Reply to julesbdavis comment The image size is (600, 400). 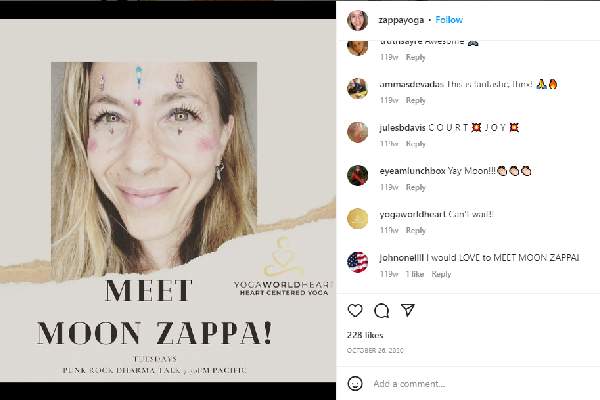point(416,144)
